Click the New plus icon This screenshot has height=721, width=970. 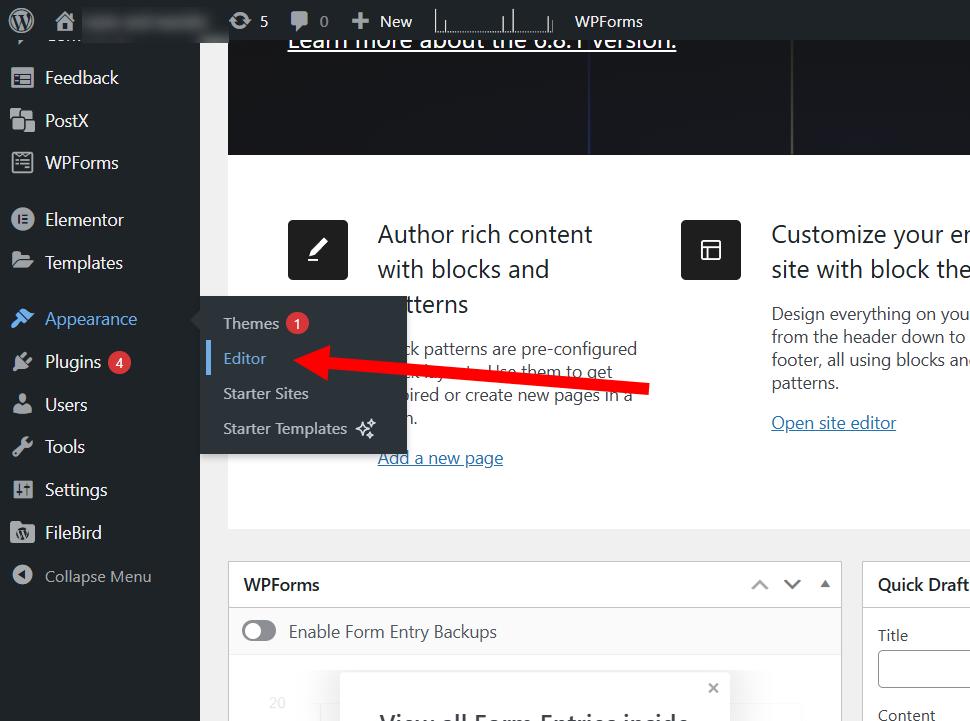[360, 21]
